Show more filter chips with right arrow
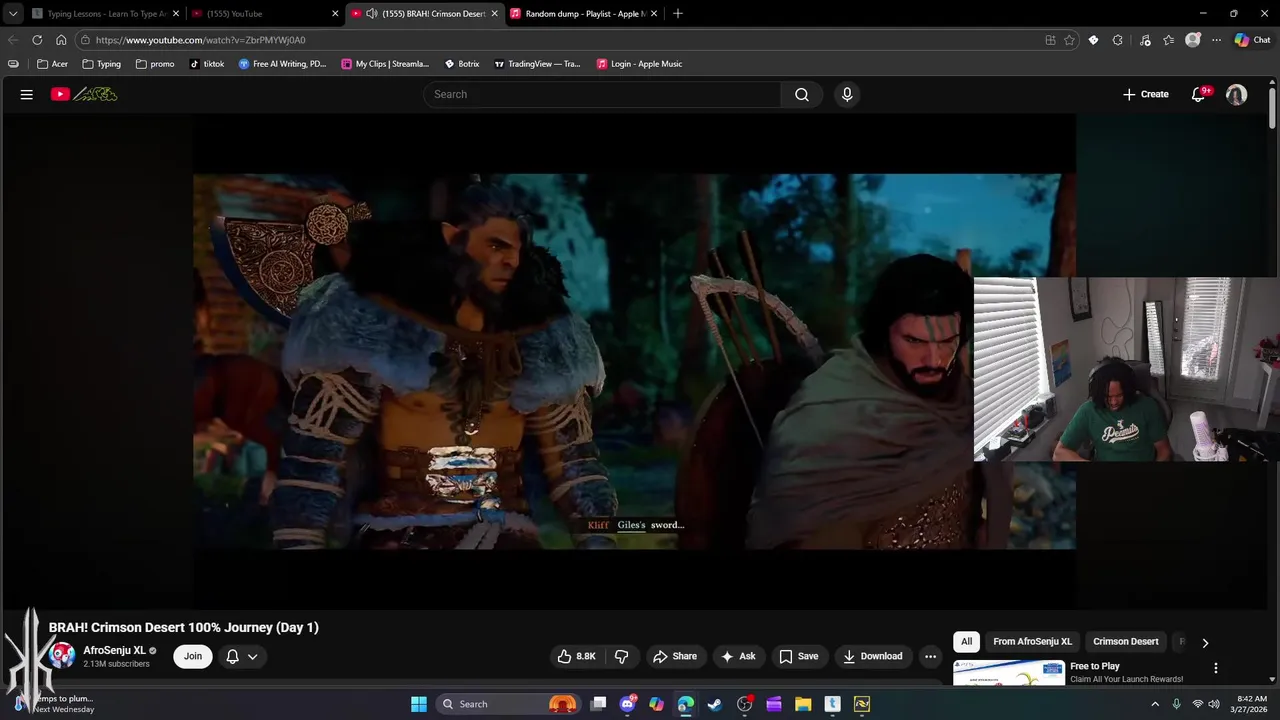Viewport: 1280px width, 720px height. click(1205, 643)
